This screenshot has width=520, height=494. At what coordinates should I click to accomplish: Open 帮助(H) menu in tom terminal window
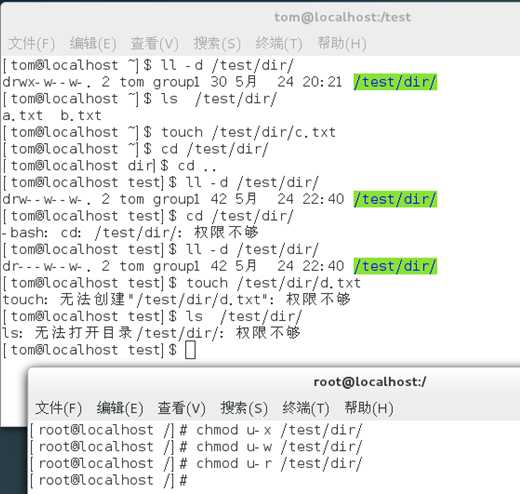(342, 43)
